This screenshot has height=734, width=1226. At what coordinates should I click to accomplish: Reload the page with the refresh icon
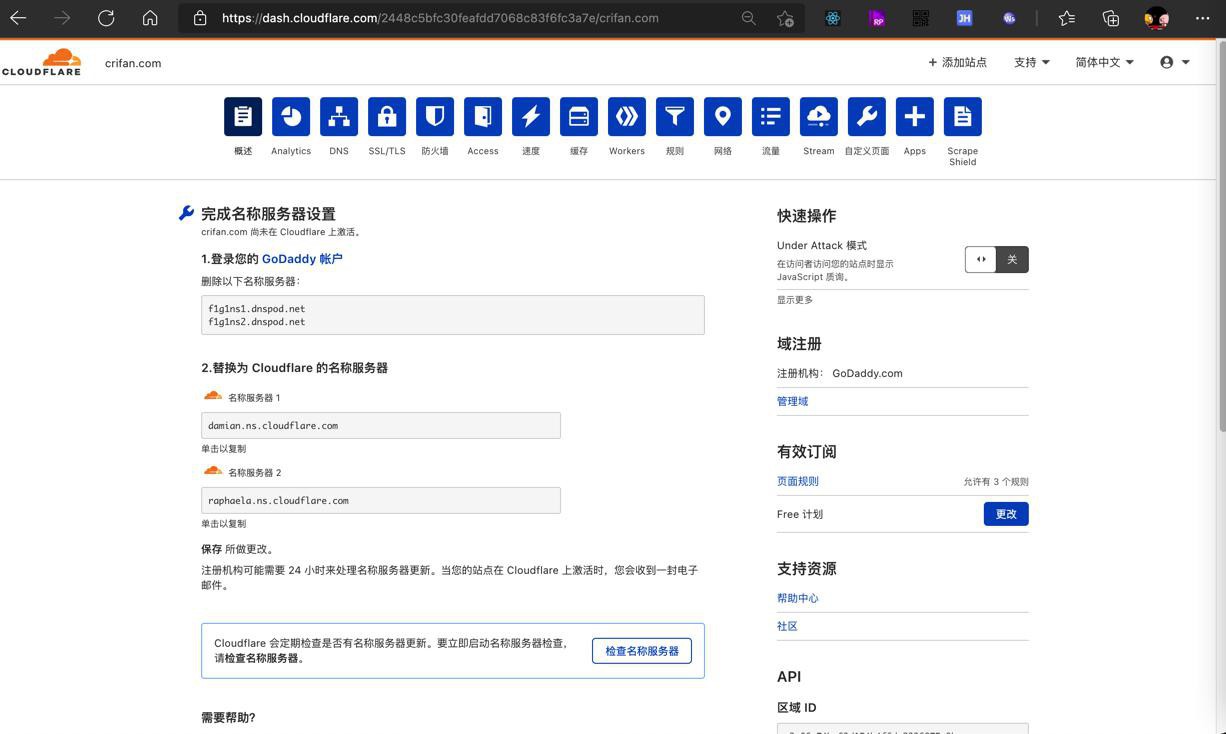pos(106,18)
